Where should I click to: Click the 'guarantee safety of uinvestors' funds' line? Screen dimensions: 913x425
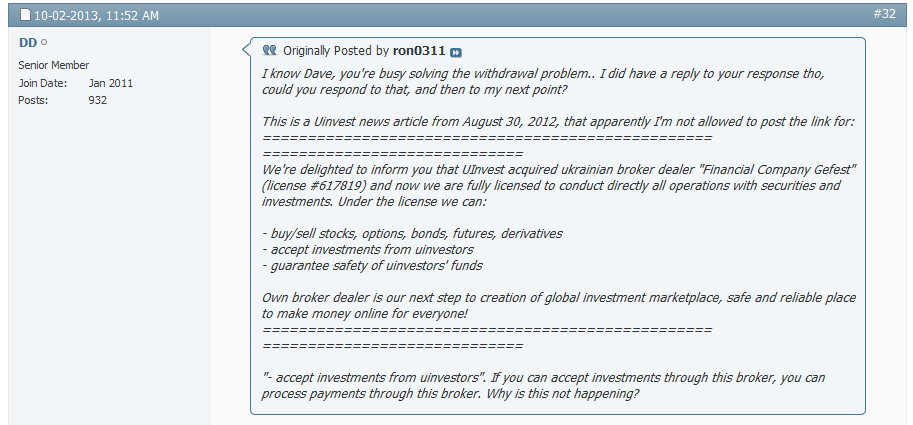point(372,265)
